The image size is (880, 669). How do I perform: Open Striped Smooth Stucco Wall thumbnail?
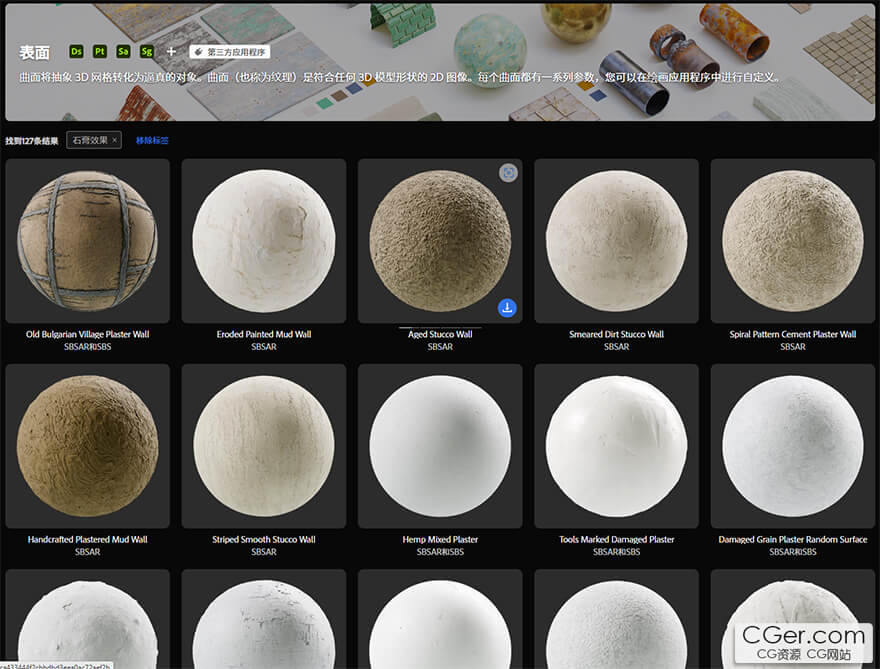tap(264, 446)
